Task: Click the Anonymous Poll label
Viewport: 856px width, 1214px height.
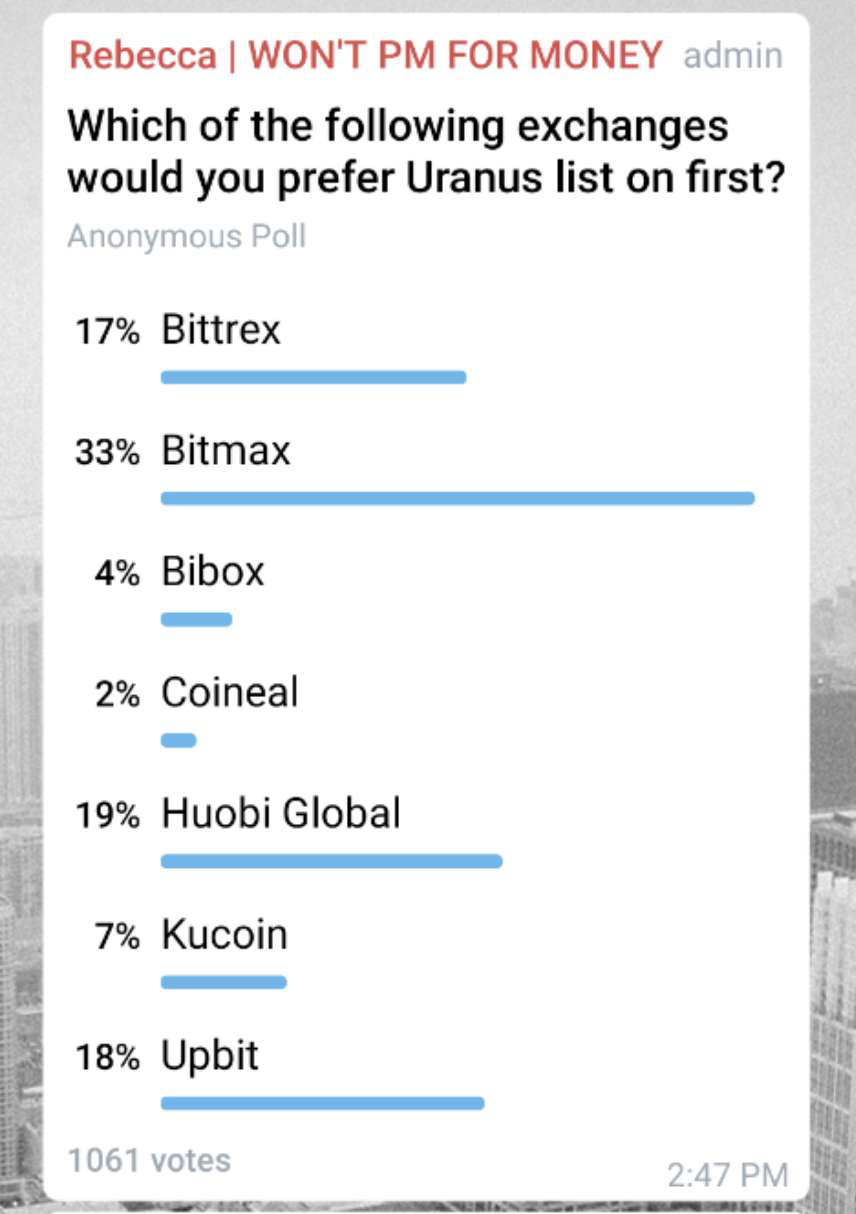Action: pyautogui.click(x=186, y=237)
